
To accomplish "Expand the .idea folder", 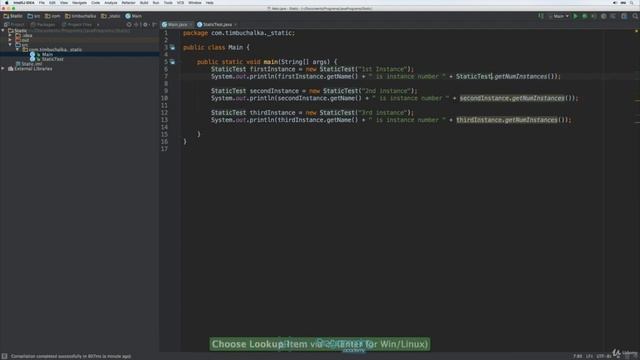I will click(10, 36).
